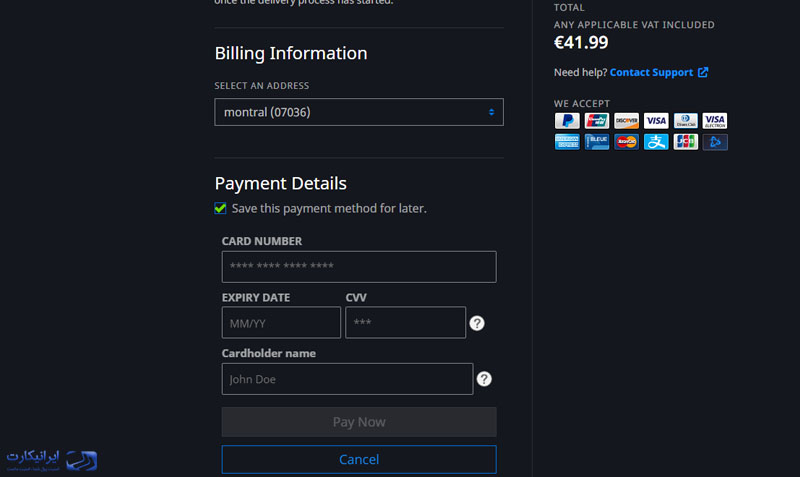Click the PayPal payment icon
Screen dimensions: 800x477
click(x=567, y=121)
